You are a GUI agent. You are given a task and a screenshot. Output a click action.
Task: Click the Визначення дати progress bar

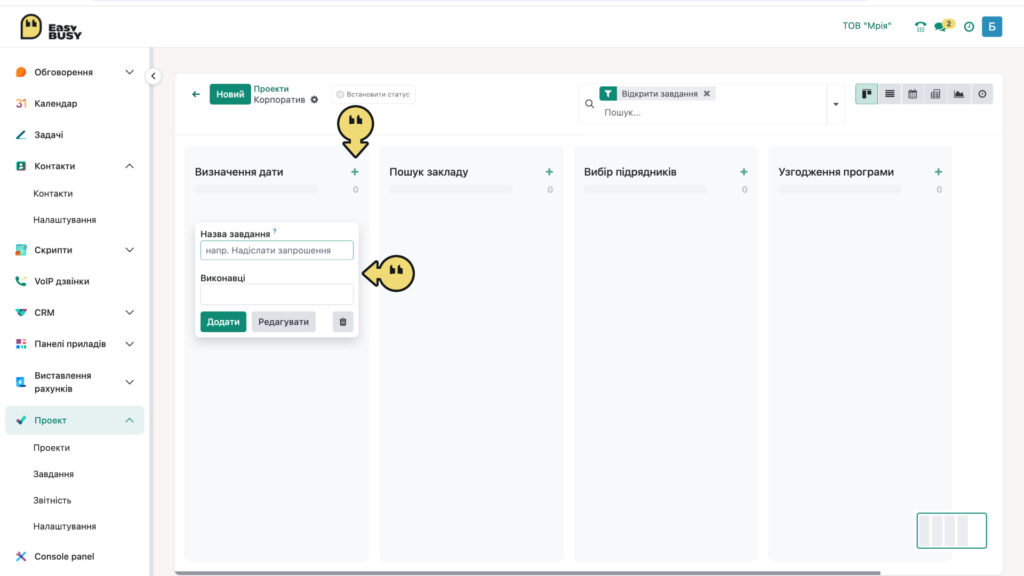click(256, 189)
